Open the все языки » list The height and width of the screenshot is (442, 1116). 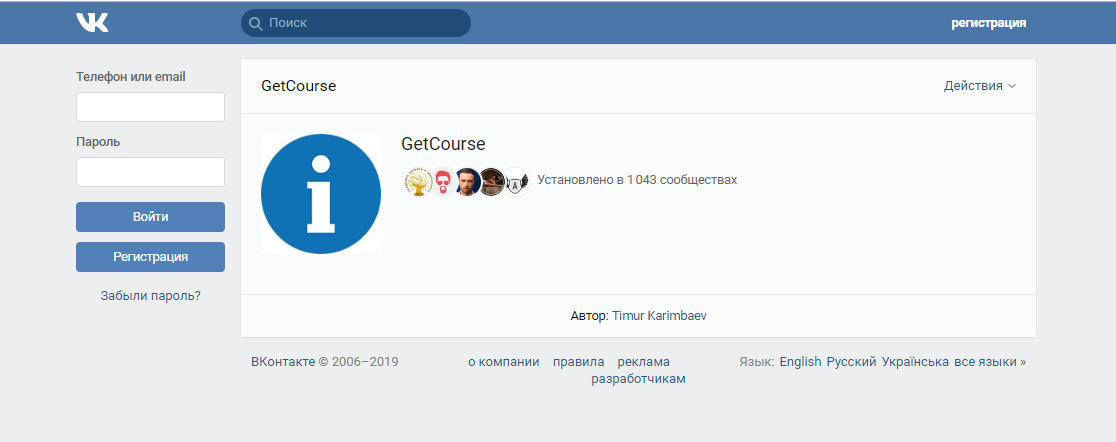pyautogui.click(x=990, y=362)
